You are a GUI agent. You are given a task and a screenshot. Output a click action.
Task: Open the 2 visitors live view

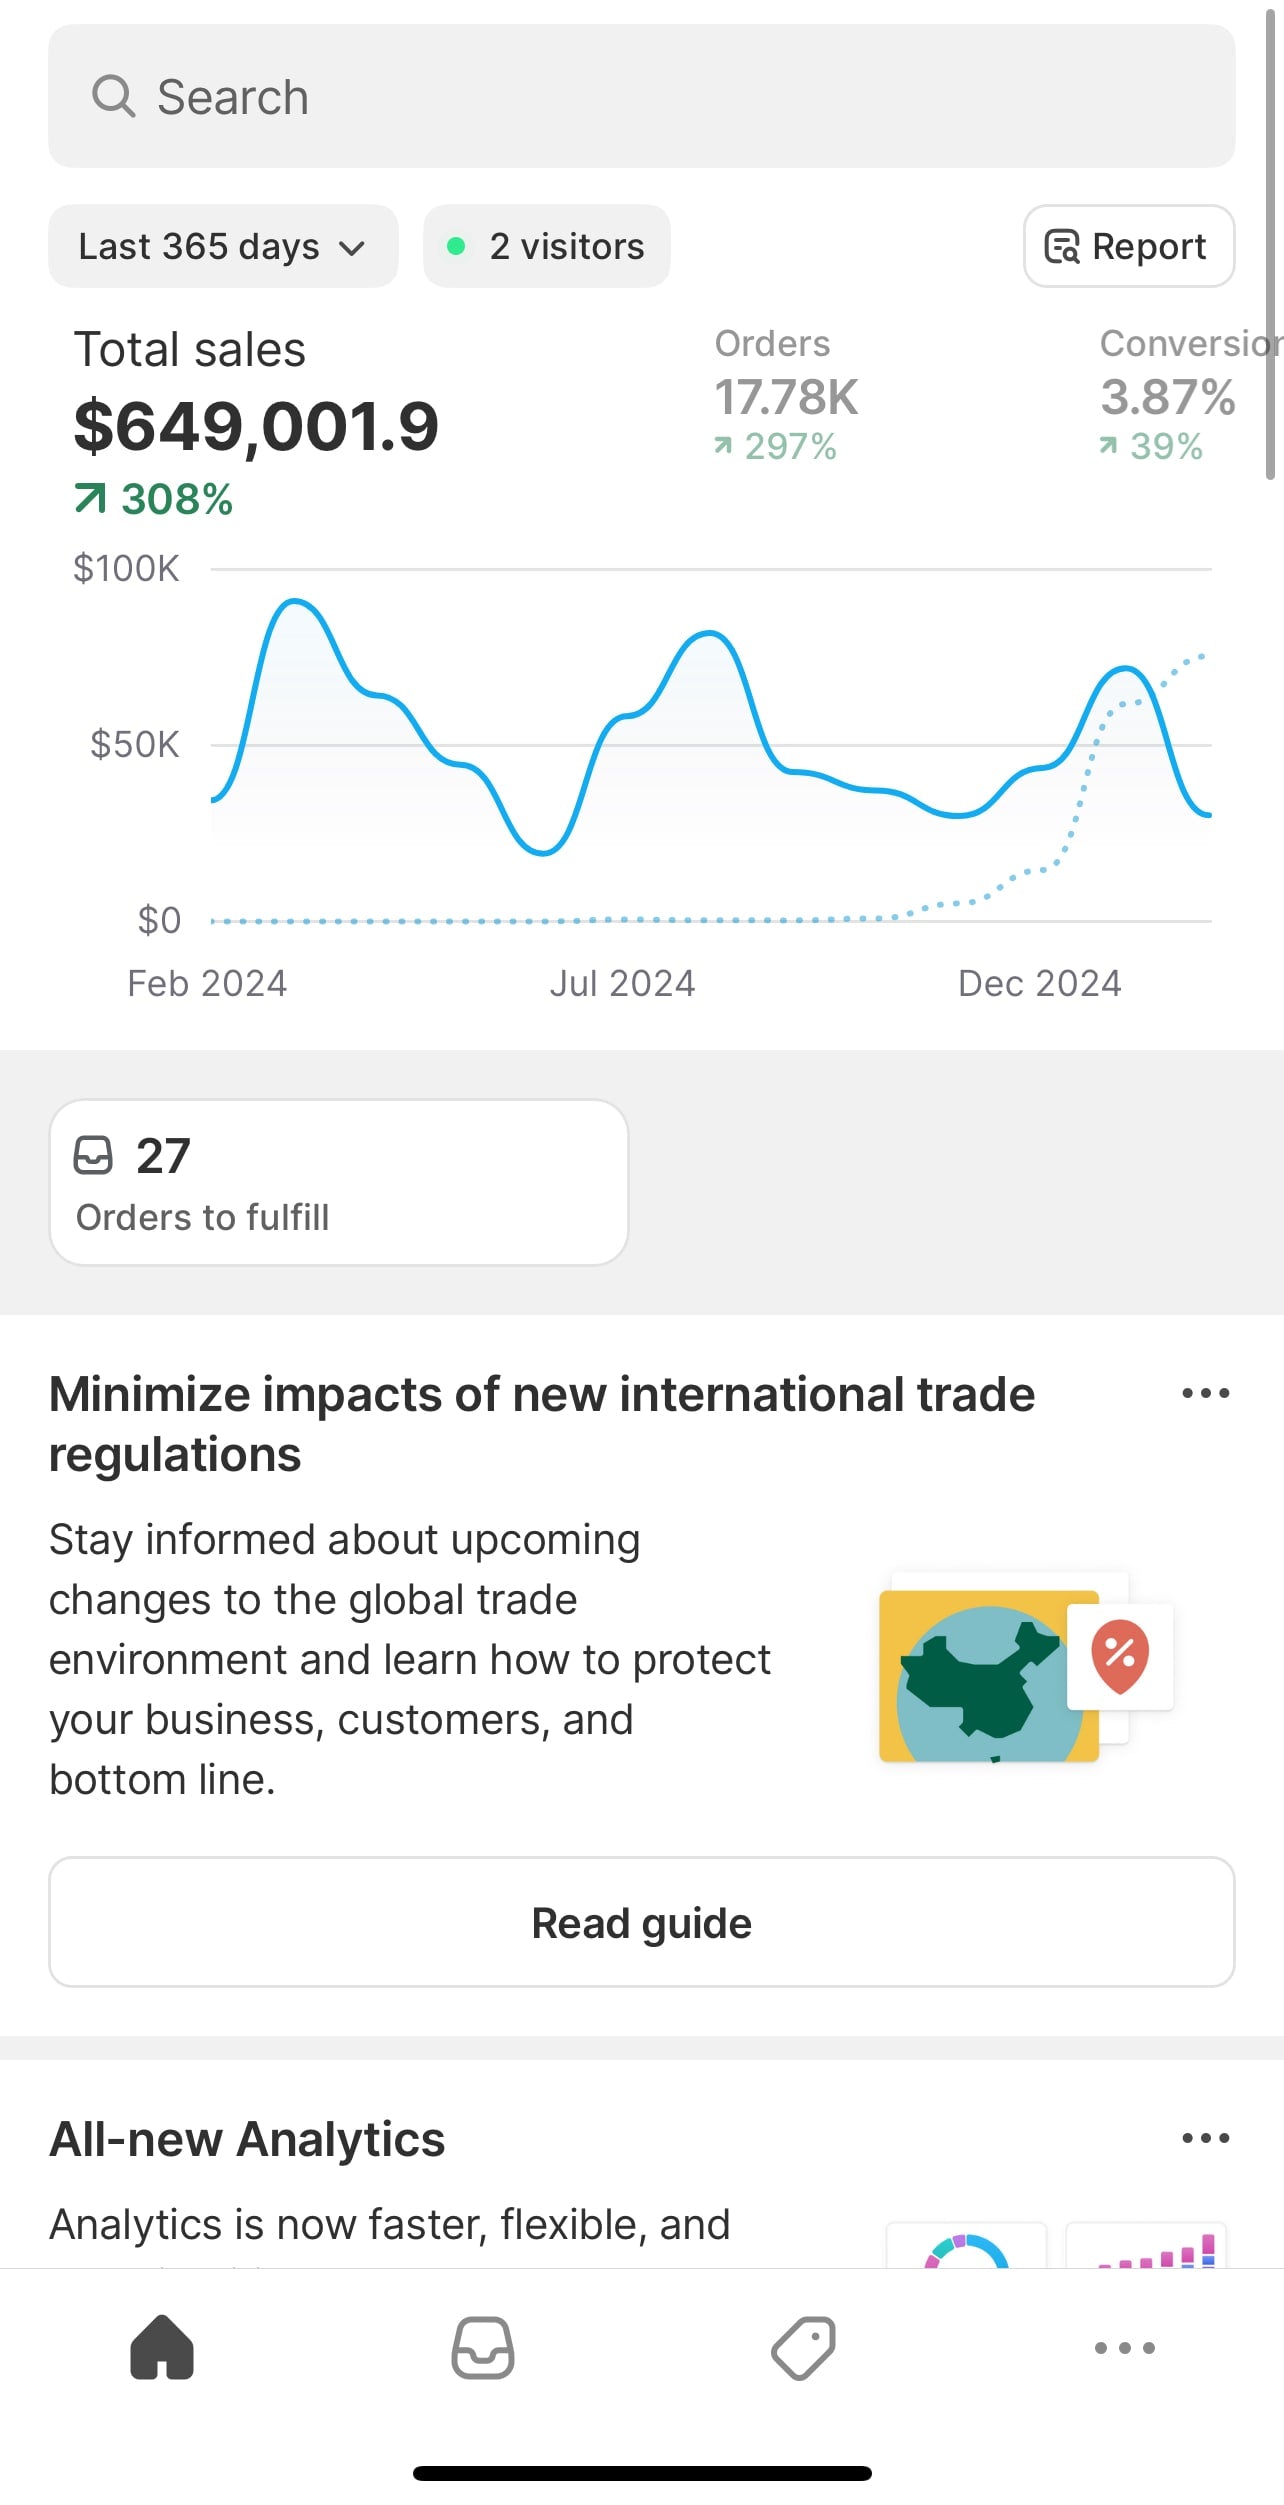coord(546,246)
